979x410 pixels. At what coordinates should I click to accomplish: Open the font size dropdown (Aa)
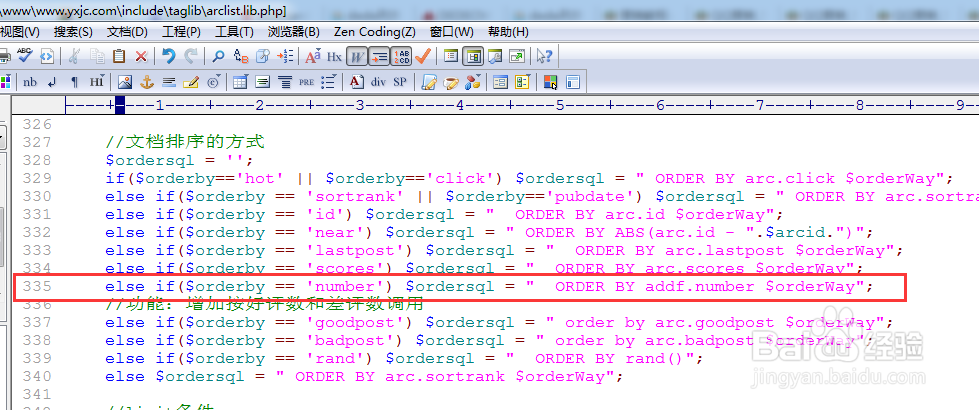click(313, 56)
